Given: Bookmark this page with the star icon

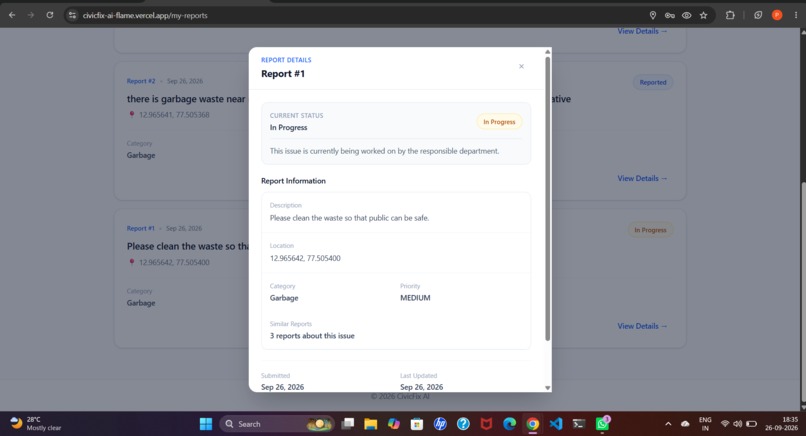Looking at the screenshot, I should pyautogui.click(x=704, y=15).
